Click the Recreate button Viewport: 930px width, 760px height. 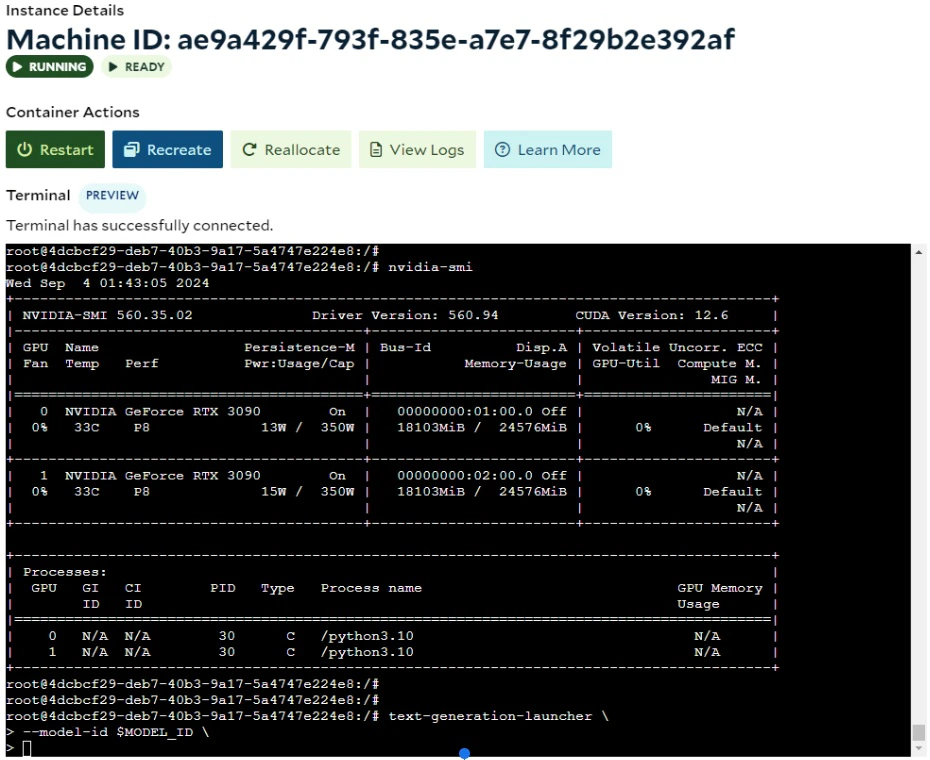point(167,150)
